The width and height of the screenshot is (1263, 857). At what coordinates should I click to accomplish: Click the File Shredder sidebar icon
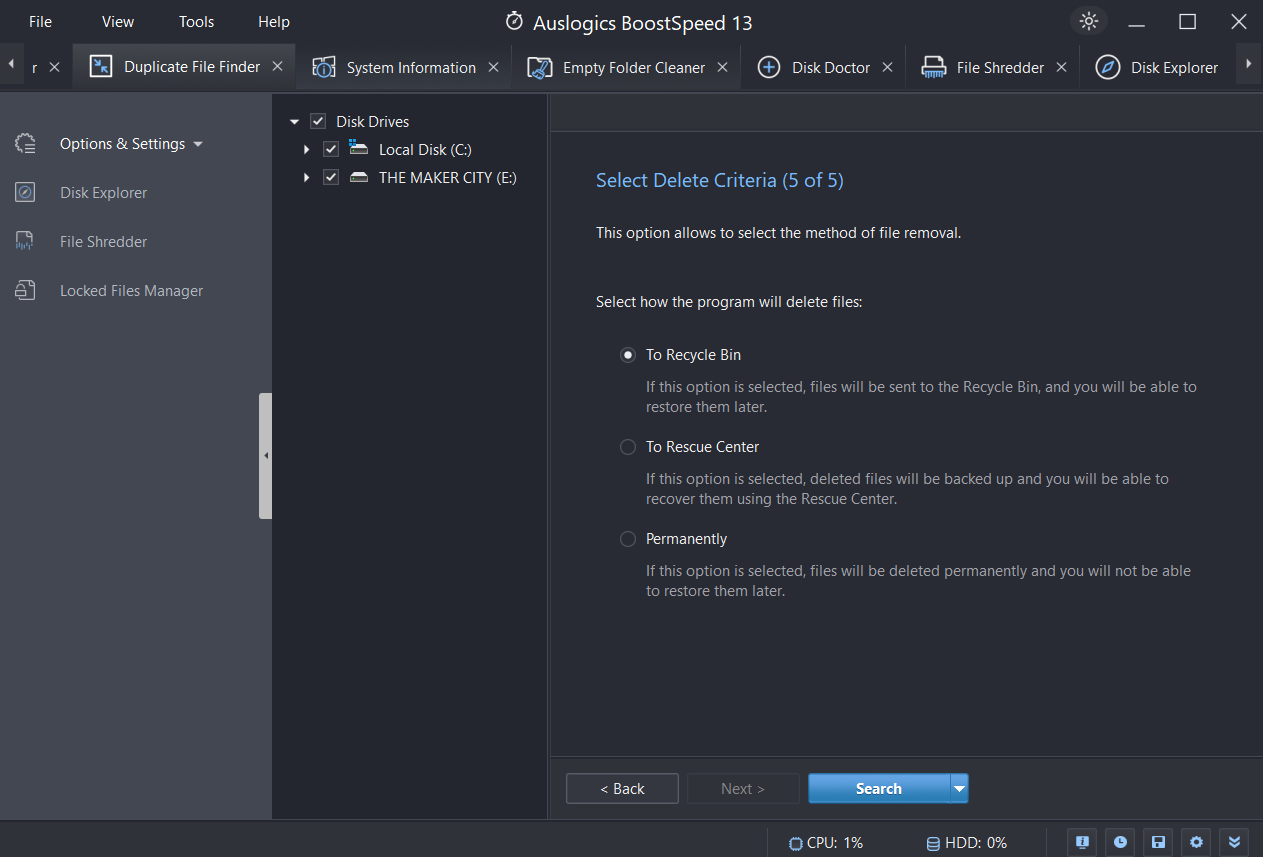point(25,242)
